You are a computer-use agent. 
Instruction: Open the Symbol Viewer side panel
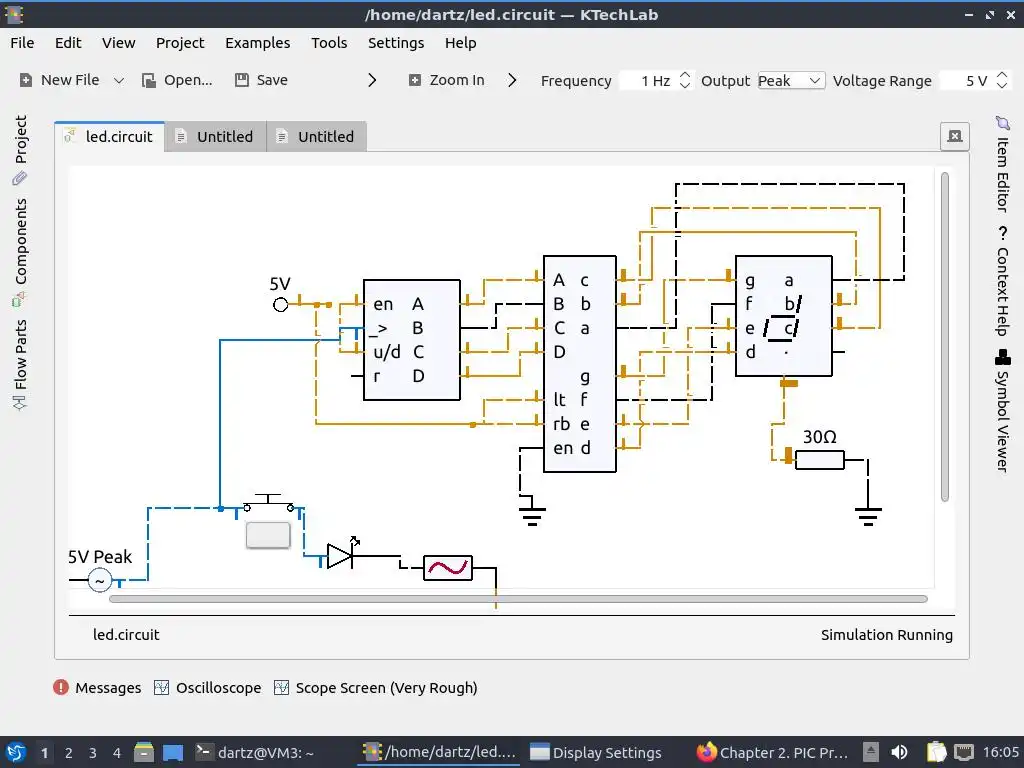click(x=1002, y=411)
